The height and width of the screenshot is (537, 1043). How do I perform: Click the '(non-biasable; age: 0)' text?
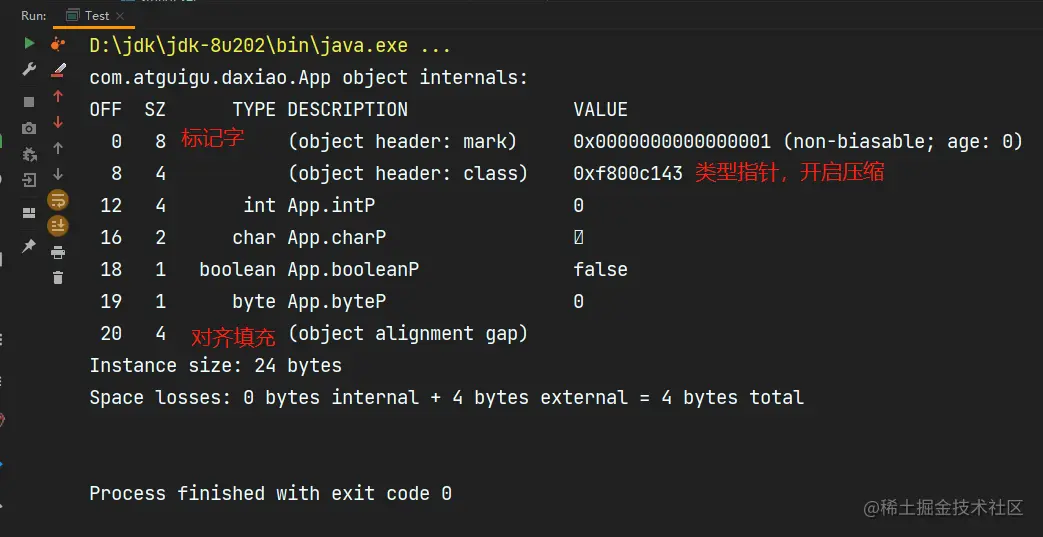tap(902, 142)
